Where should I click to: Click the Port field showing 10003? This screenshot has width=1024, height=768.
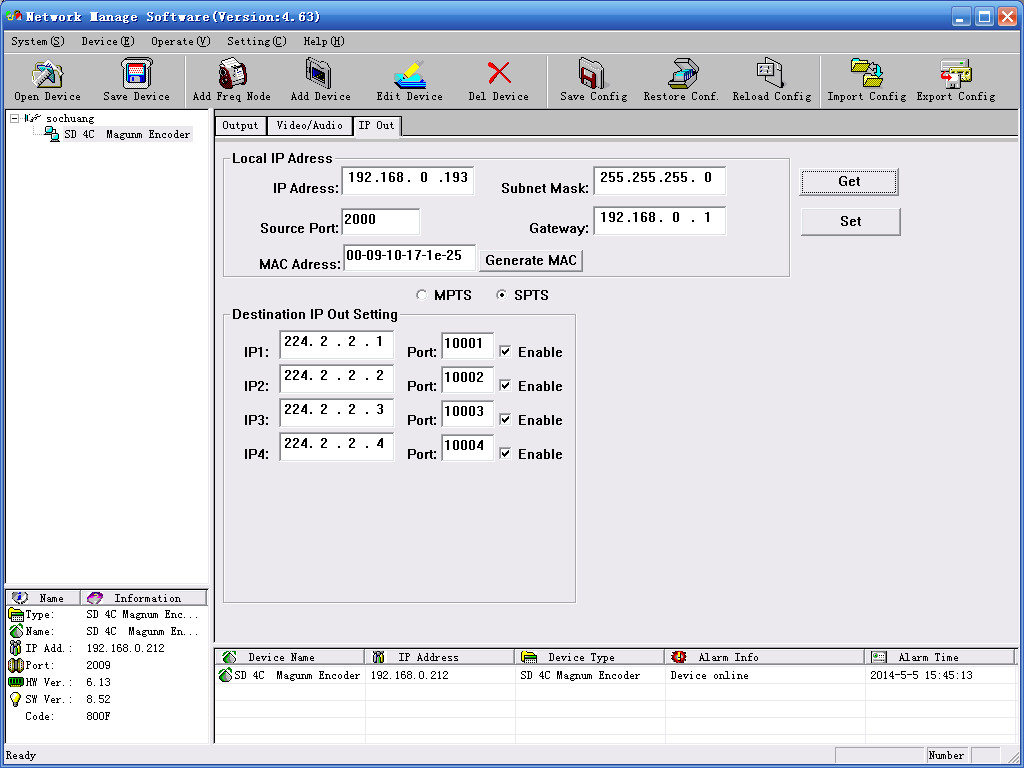(x=468, y=413)
